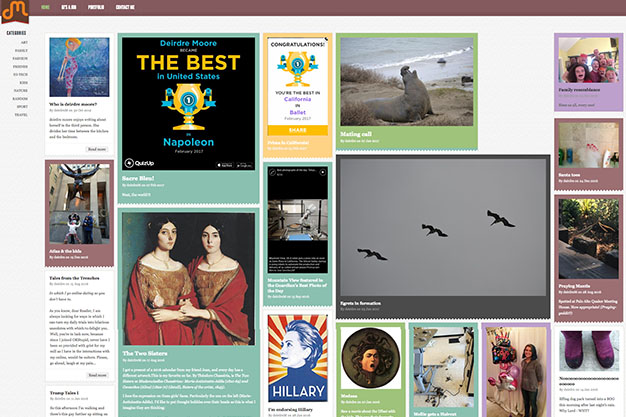
Task: Click Read more under 'Who is deirdre moore?'
Action: point(97,149)
